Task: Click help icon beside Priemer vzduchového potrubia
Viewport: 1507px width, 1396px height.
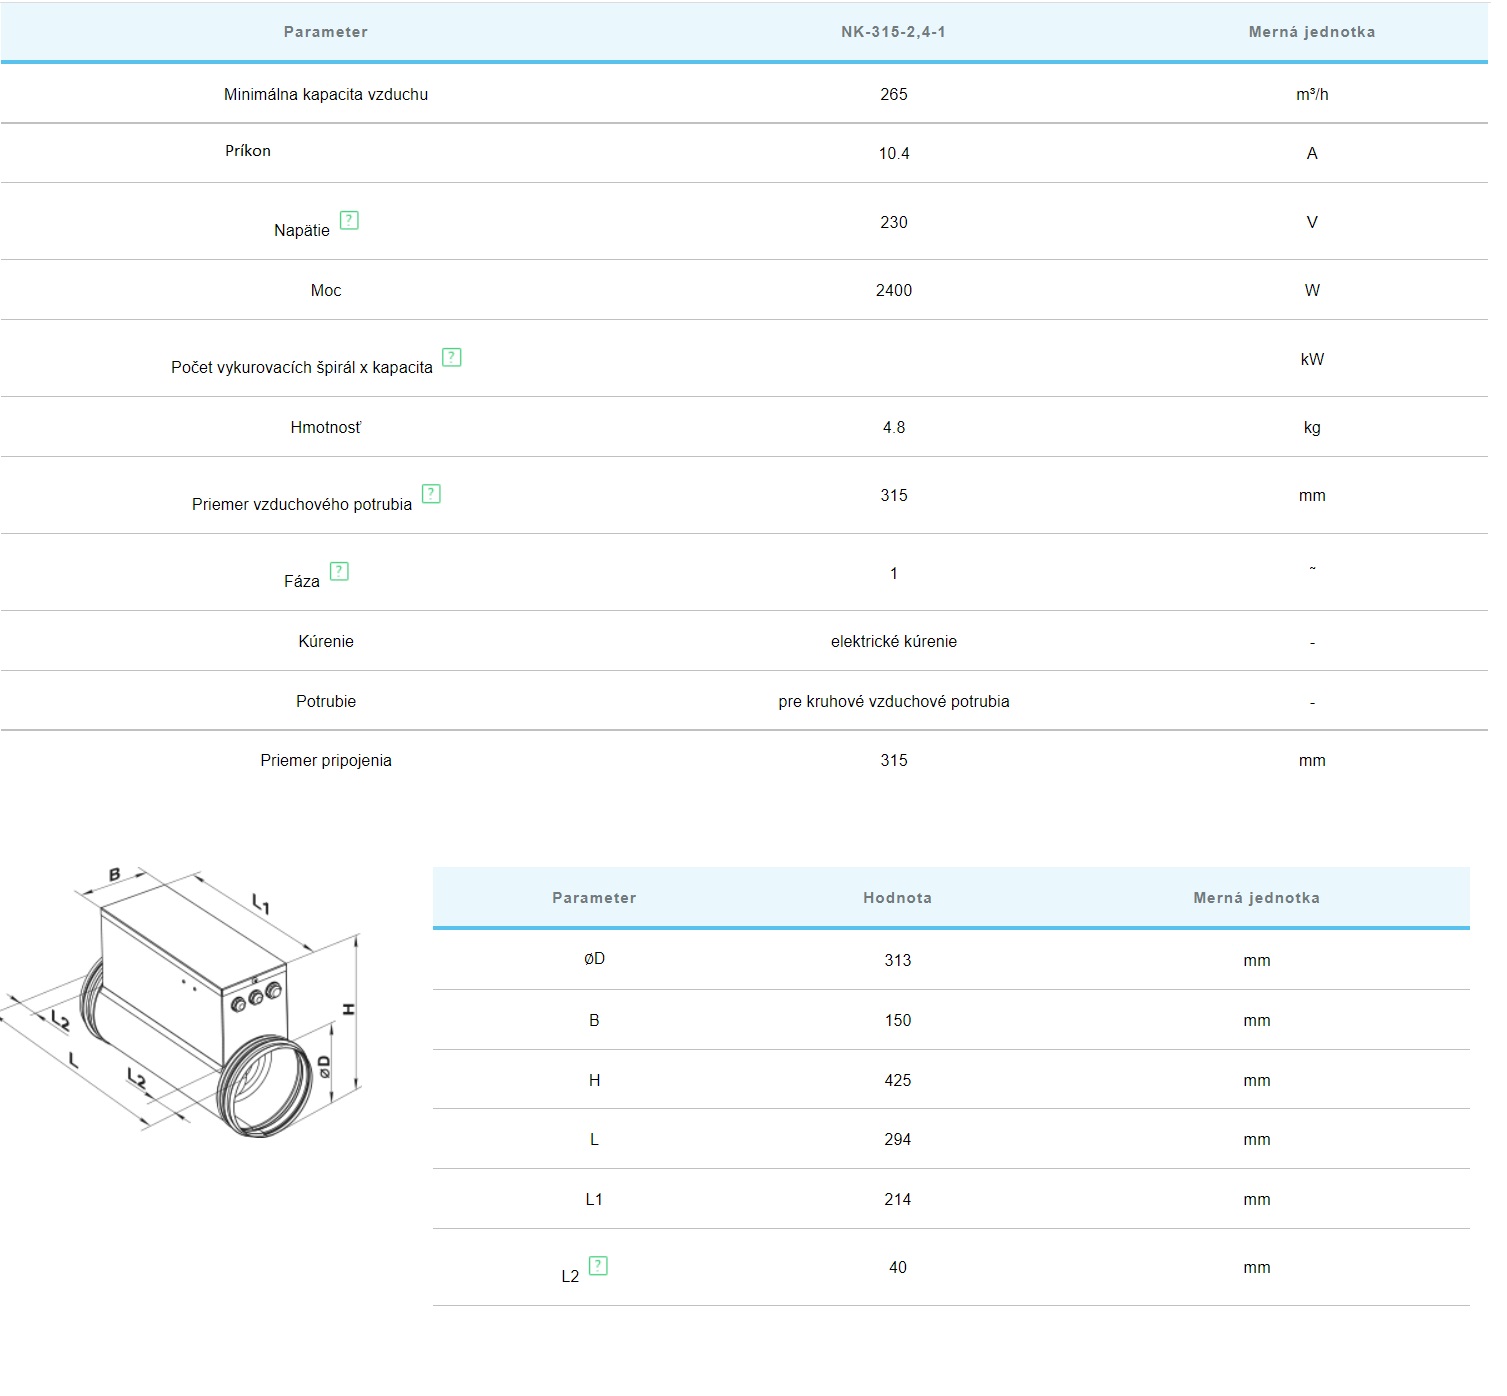Action: [431, 493]
